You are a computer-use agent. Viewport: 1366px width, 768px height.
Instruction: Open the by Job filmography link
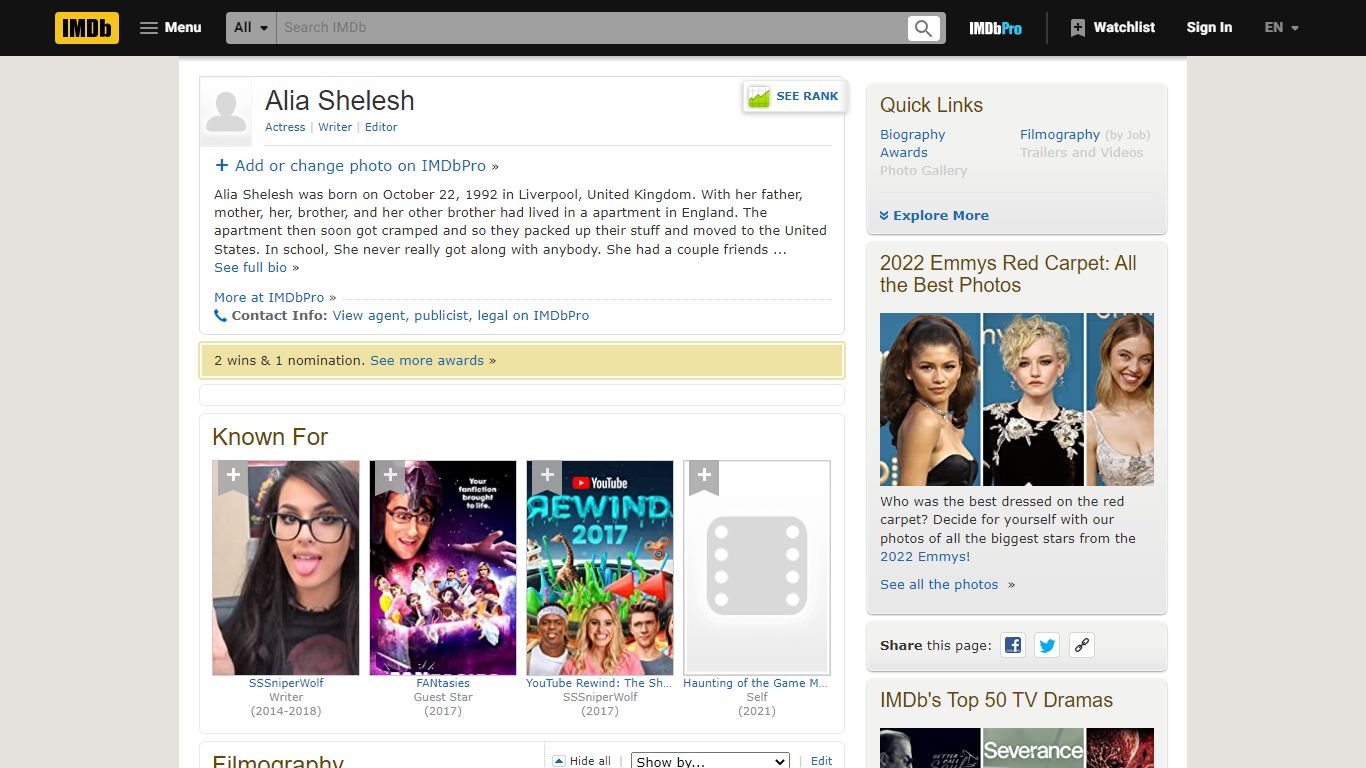pos(1128,135)
